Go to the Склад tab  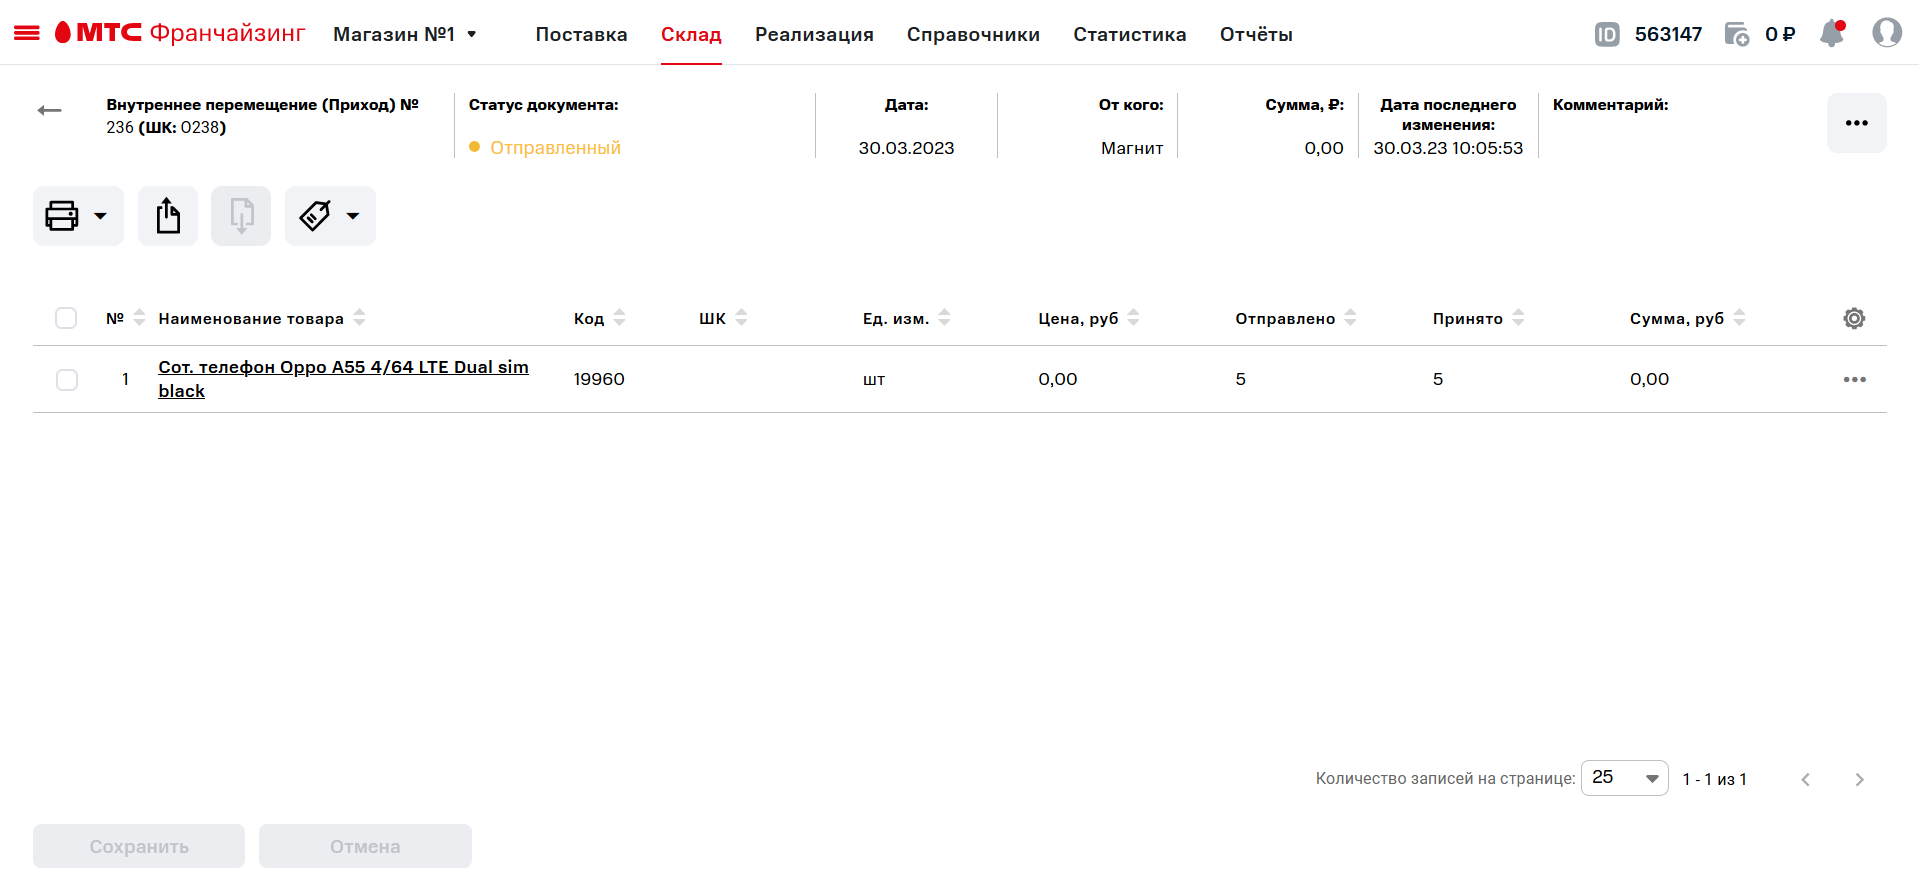691,34
